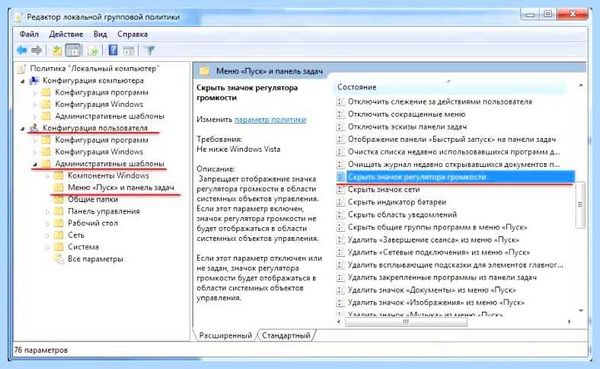The image size is (600, 369).
Task: Select policy Скрыть индикатор батареи
Action: coord(397,202)
